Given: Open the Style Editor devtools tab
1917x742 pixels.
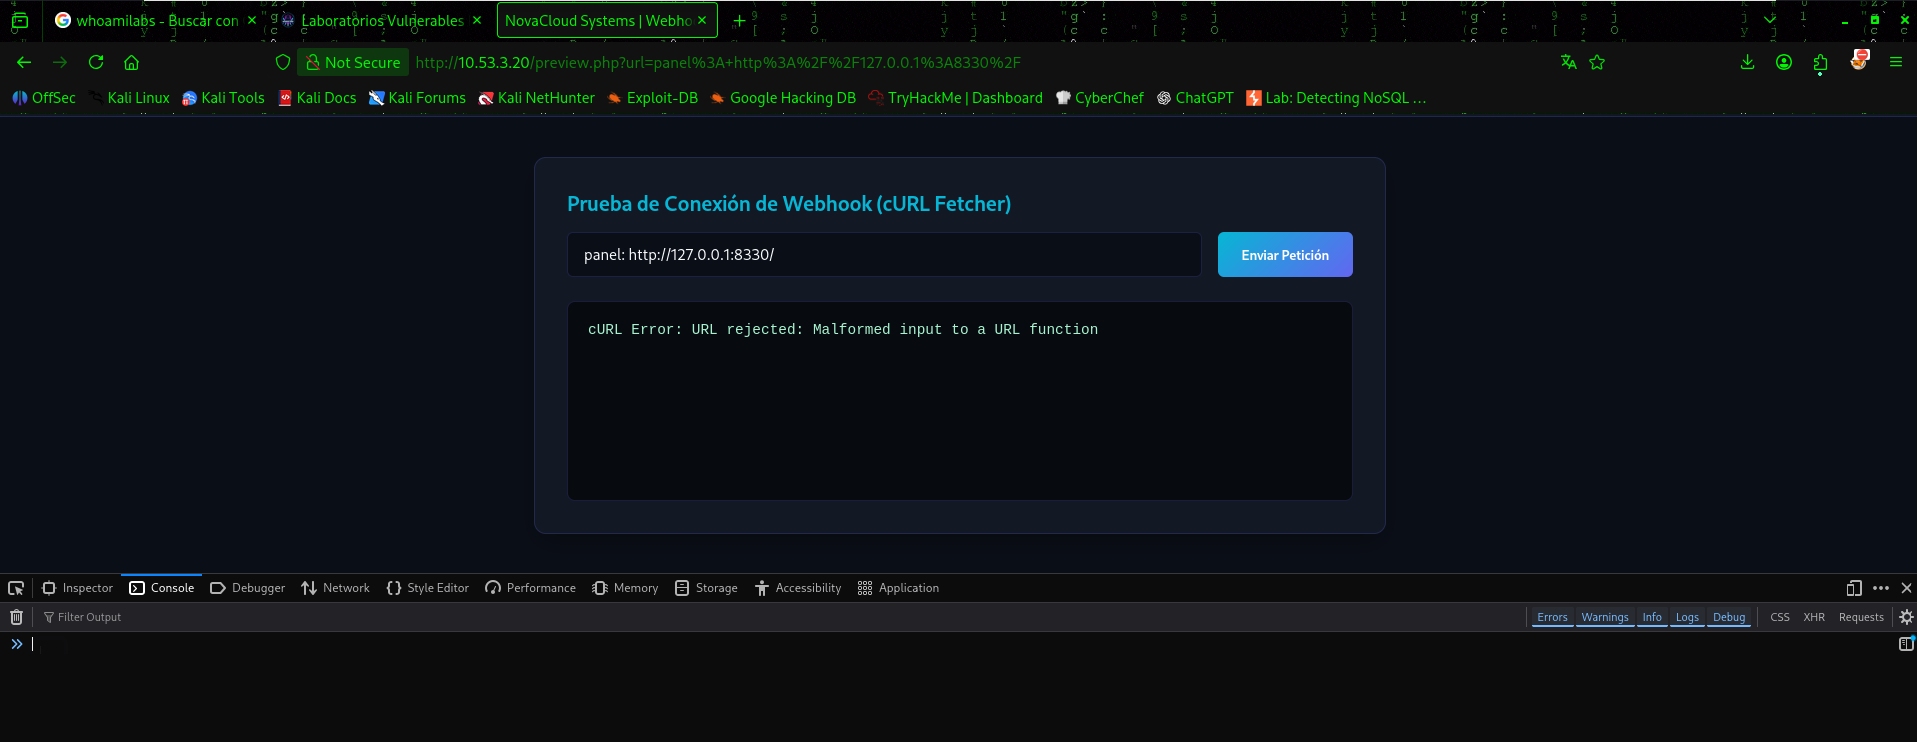Looking at the screenshot, I should (x=428, y=588).
